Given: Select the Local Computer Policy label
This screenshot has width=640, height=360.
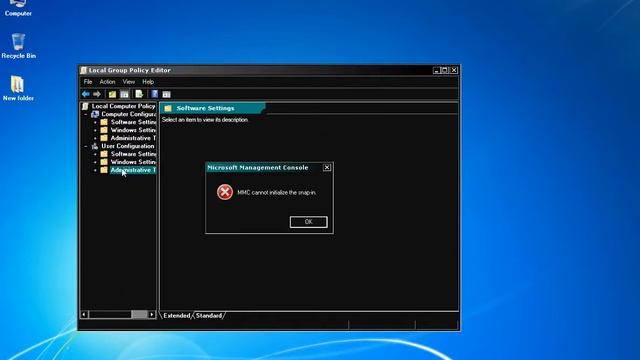Looking at the screenshot, I should [x=123, y=106].
